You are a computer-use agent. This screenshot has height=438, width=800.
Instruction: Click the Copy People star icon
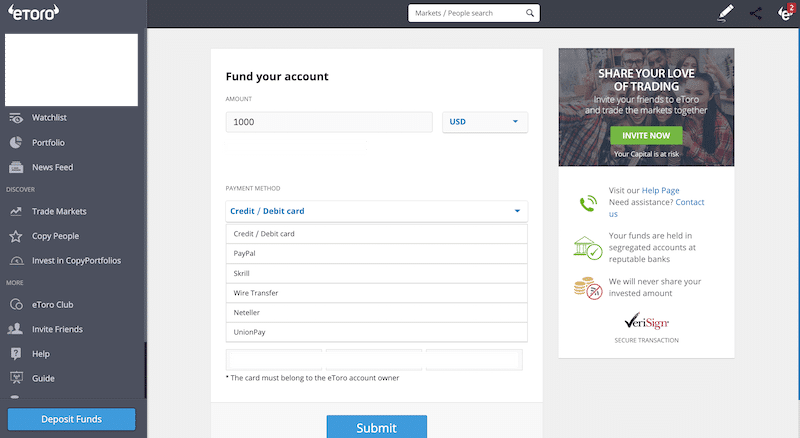tap(16, 236)
